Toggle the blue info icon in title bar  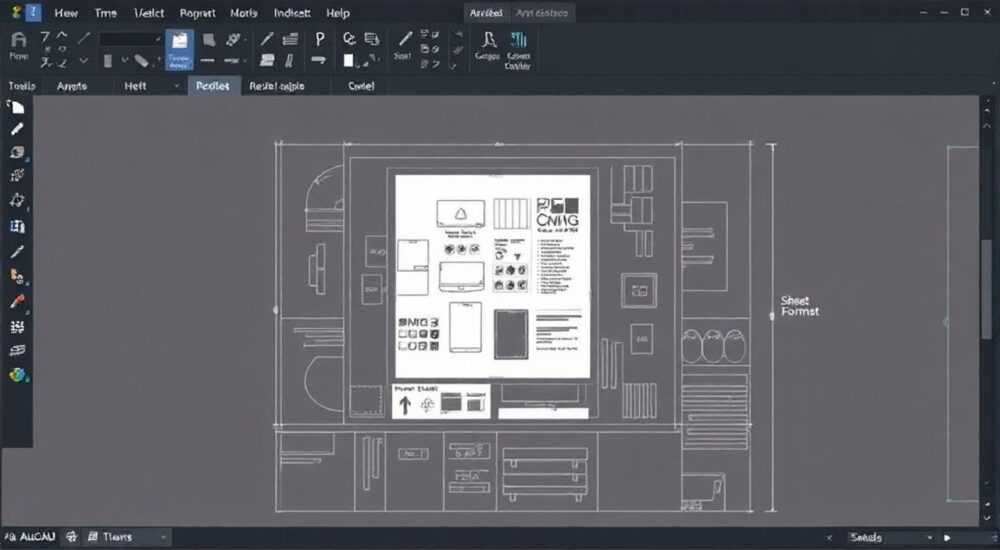pyautogui.click(x=32, y=12)
